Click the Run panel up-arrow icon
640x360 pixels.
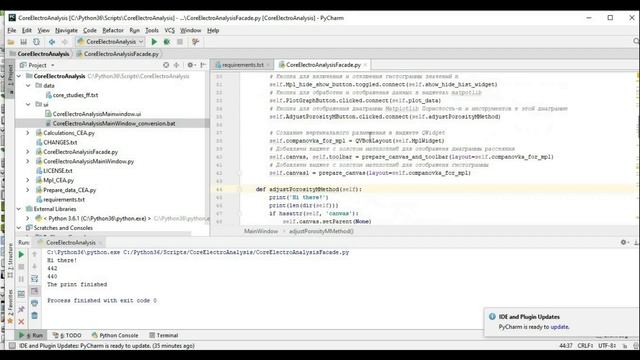[x=35, y=255]
